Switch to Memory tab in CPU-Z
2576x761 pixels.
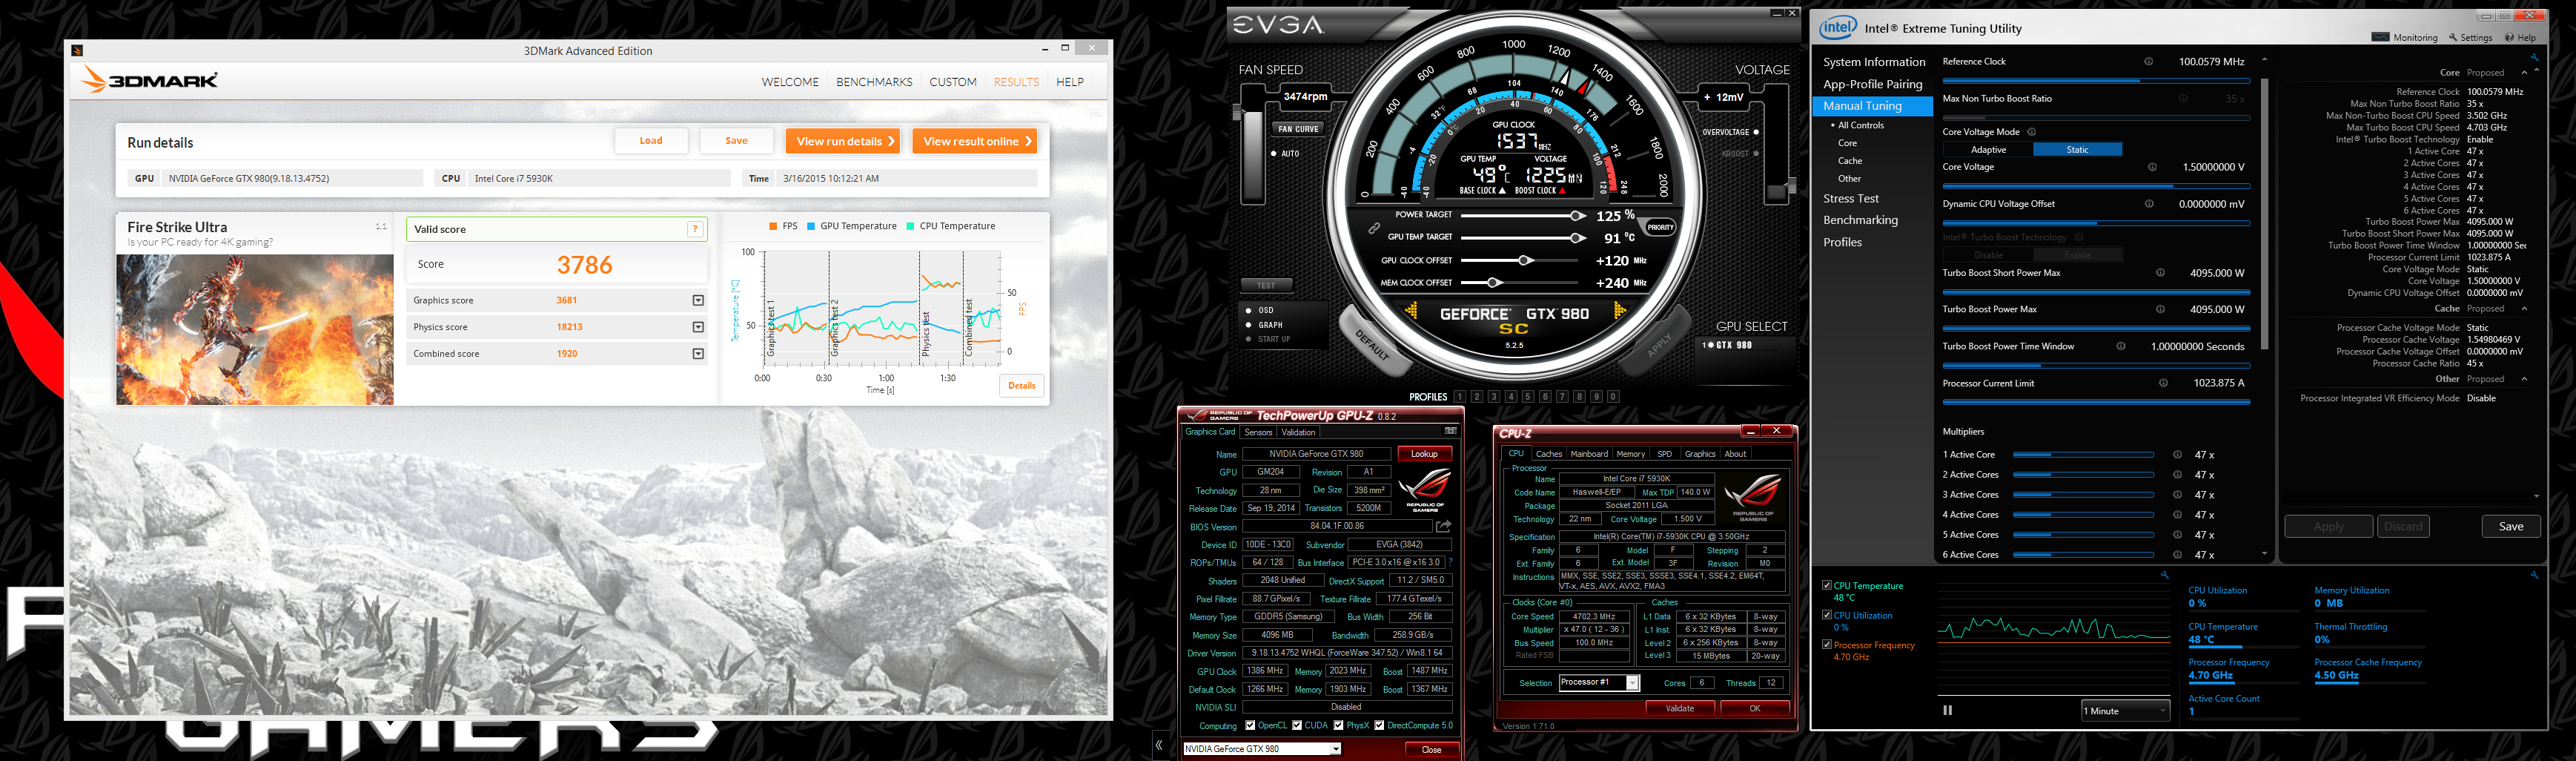[x=1630, y=454]
